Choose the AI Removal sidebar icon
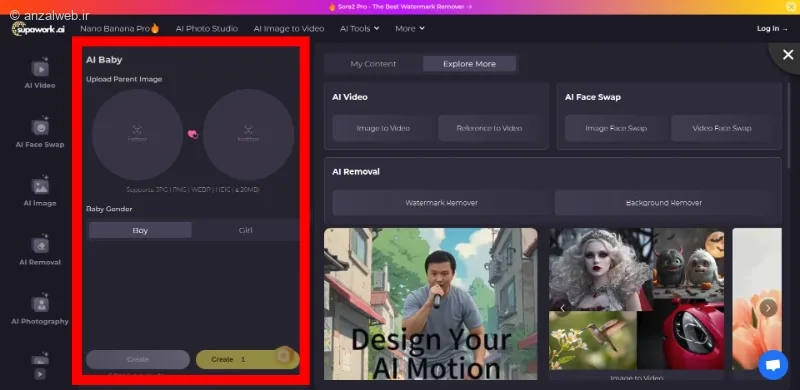Image resolution: width=800 pixels, height=390 pixels. coord(40,251)
